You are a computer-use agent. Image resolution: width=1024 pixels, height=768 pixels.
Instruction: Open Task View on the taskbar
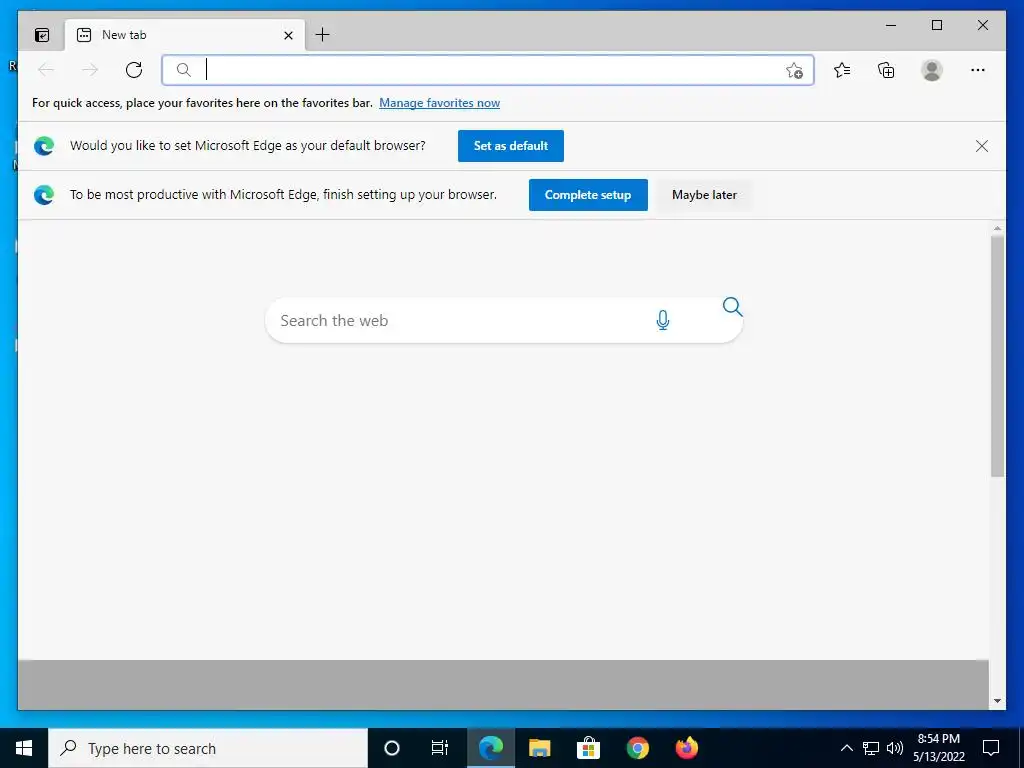pos(440,748)
